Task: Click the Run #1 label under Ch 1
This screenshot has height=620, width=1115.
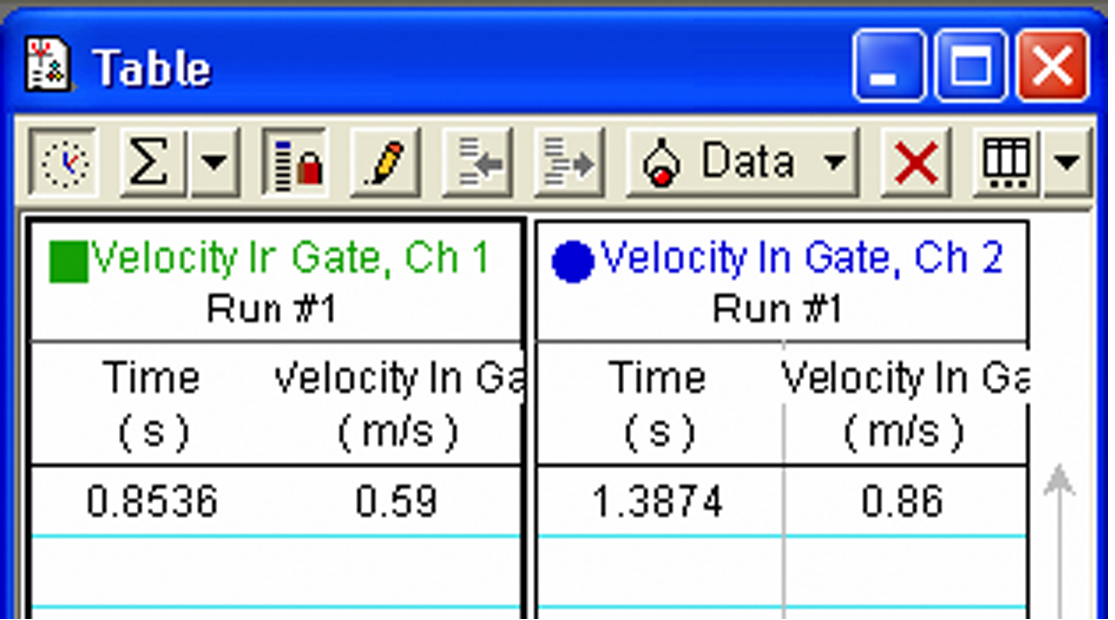Action: (270, 305)
